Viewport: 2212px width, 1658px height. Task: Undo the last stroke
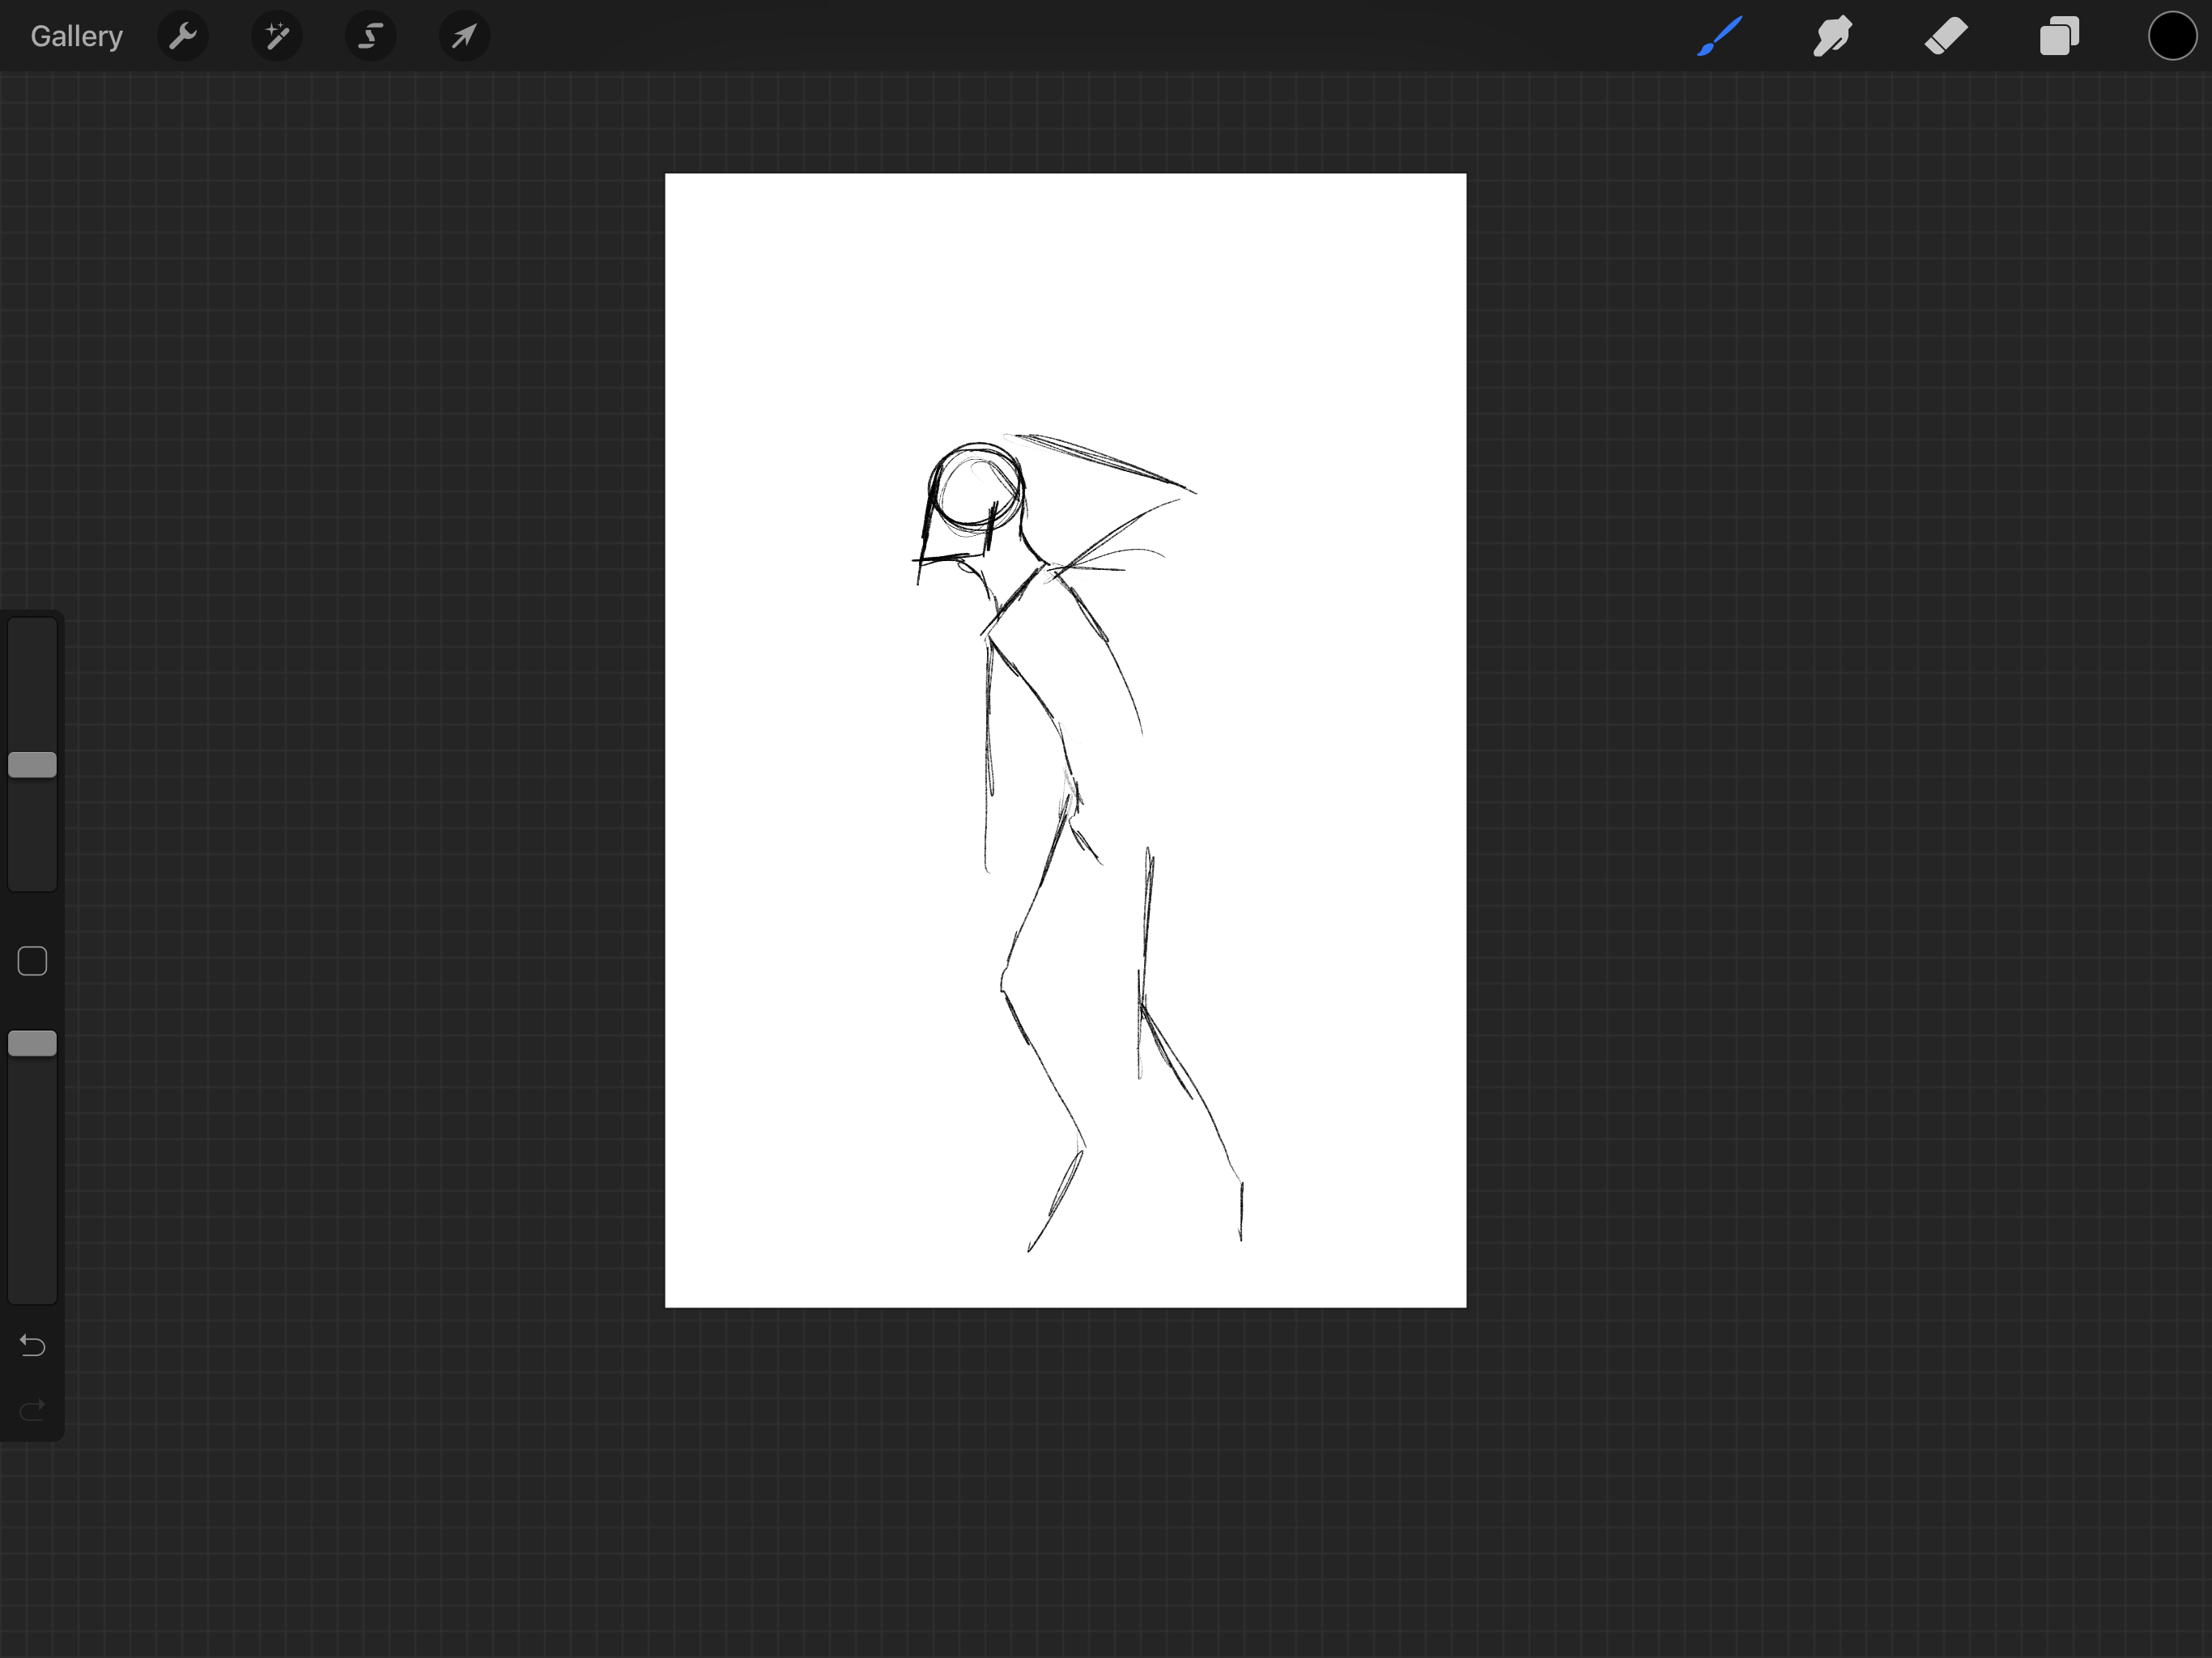pyautogui.click(x=32, y=1346)
